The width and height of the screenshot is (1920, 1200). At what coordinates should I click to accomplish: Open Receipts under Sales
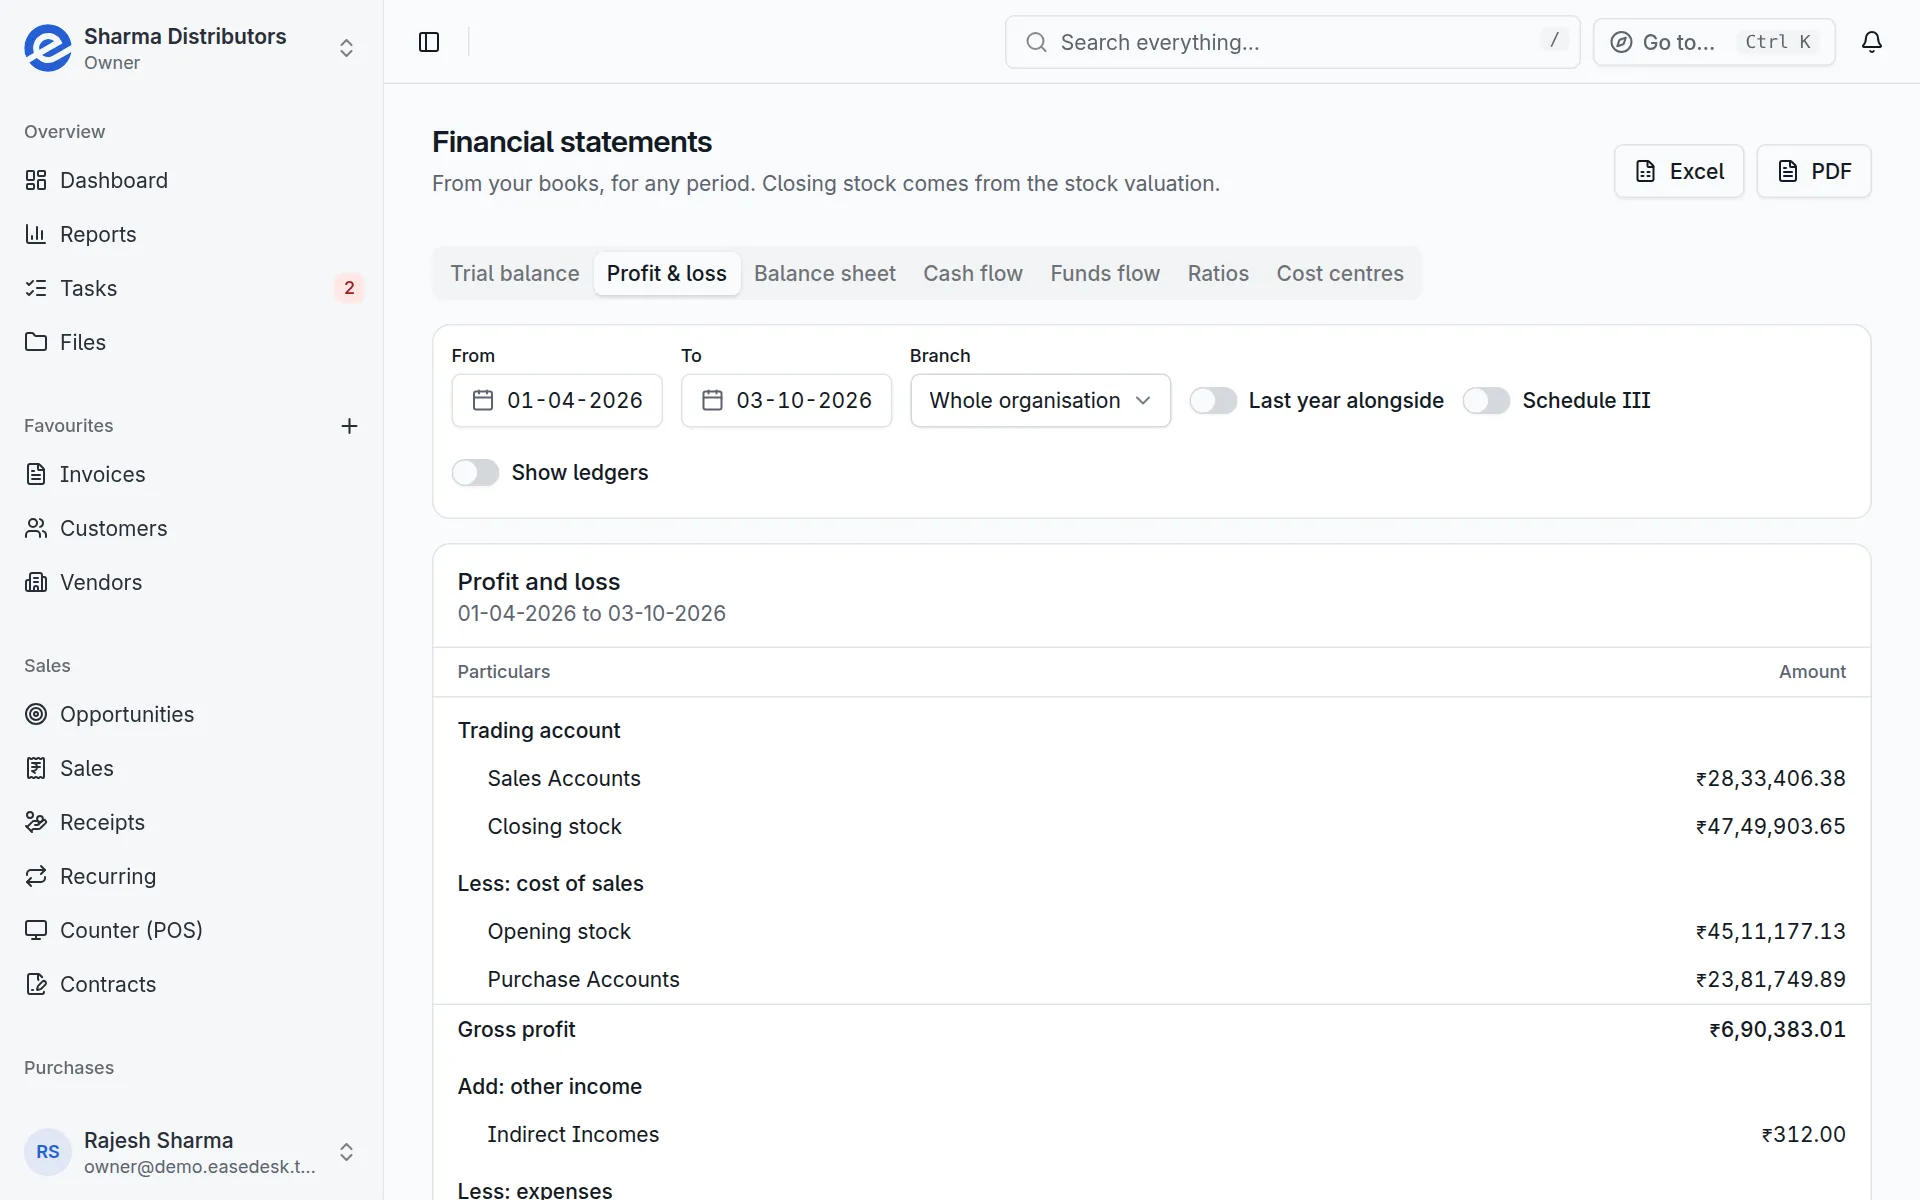tap(192, 822)
